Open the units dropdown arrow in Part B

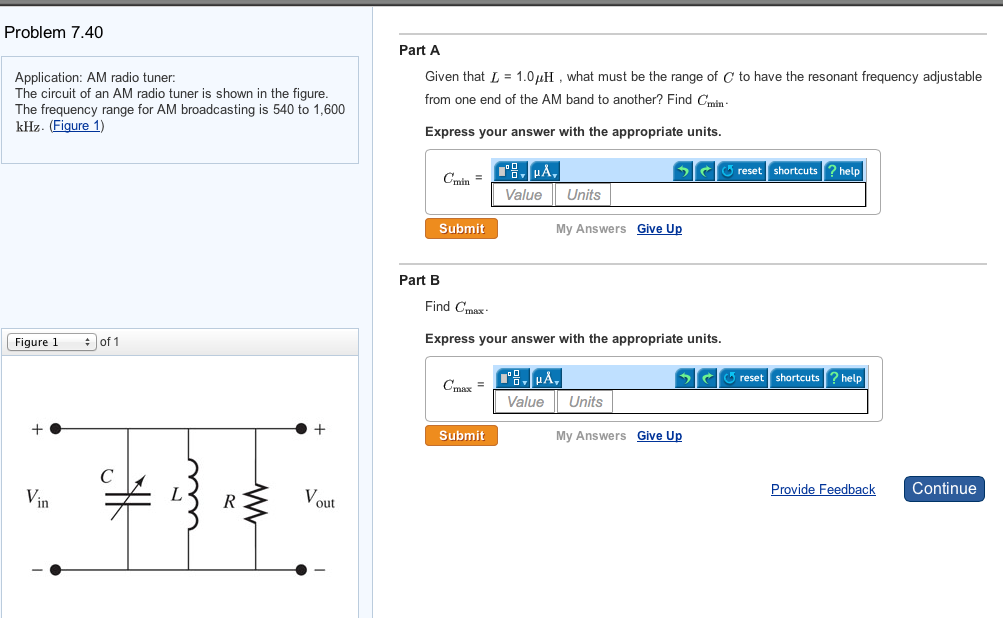[x=556, y=381]
